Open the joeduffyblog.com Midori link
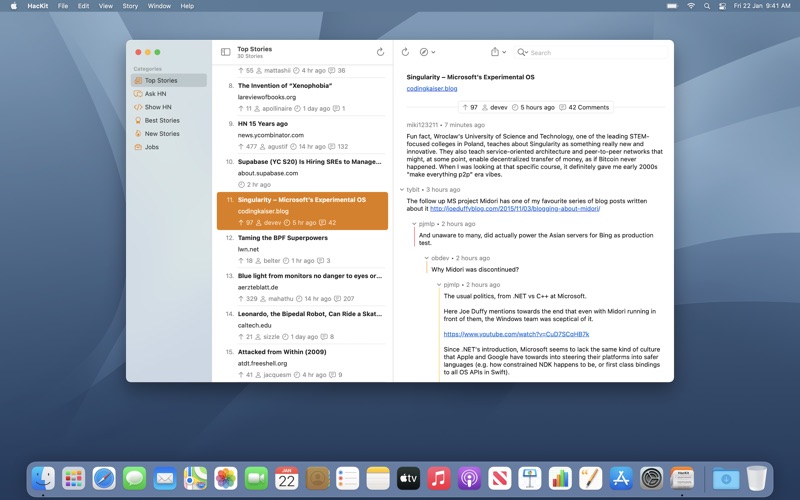 (514, 209)
